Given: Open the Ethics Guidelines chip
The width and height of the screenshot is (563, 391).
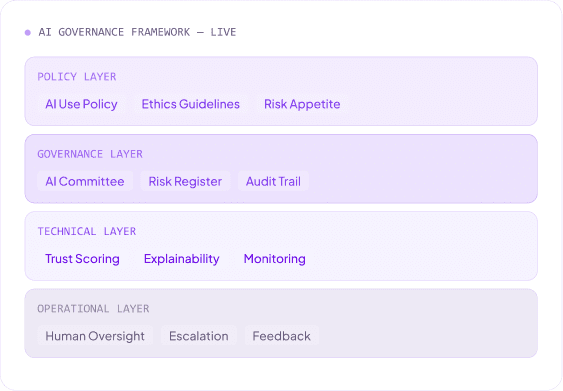Looking at the screenshot, I should (191, 104).
